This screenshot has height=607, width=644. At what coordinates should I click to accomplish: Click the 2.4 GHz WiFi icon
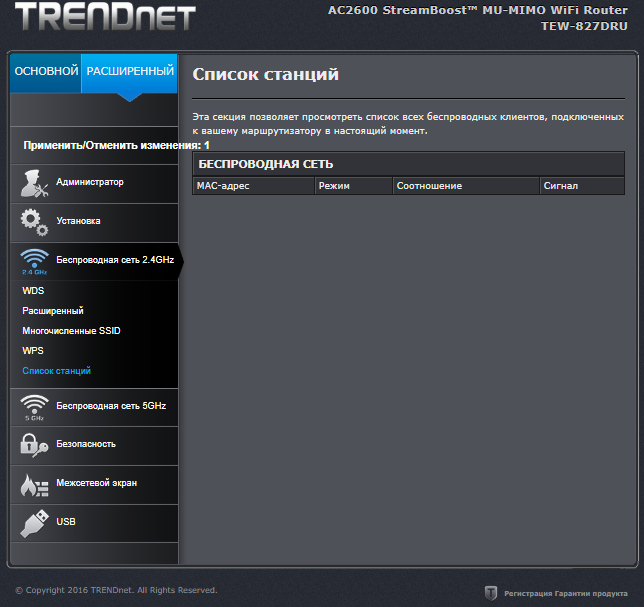(x=34, y=261)
